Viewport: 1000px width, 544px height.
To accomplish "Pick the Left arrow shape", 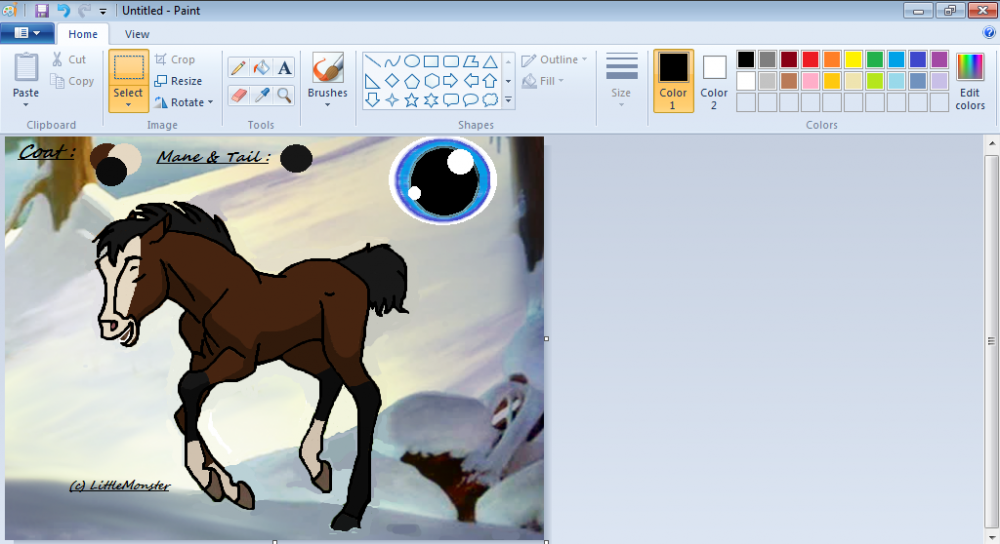I will pos(471,81).
